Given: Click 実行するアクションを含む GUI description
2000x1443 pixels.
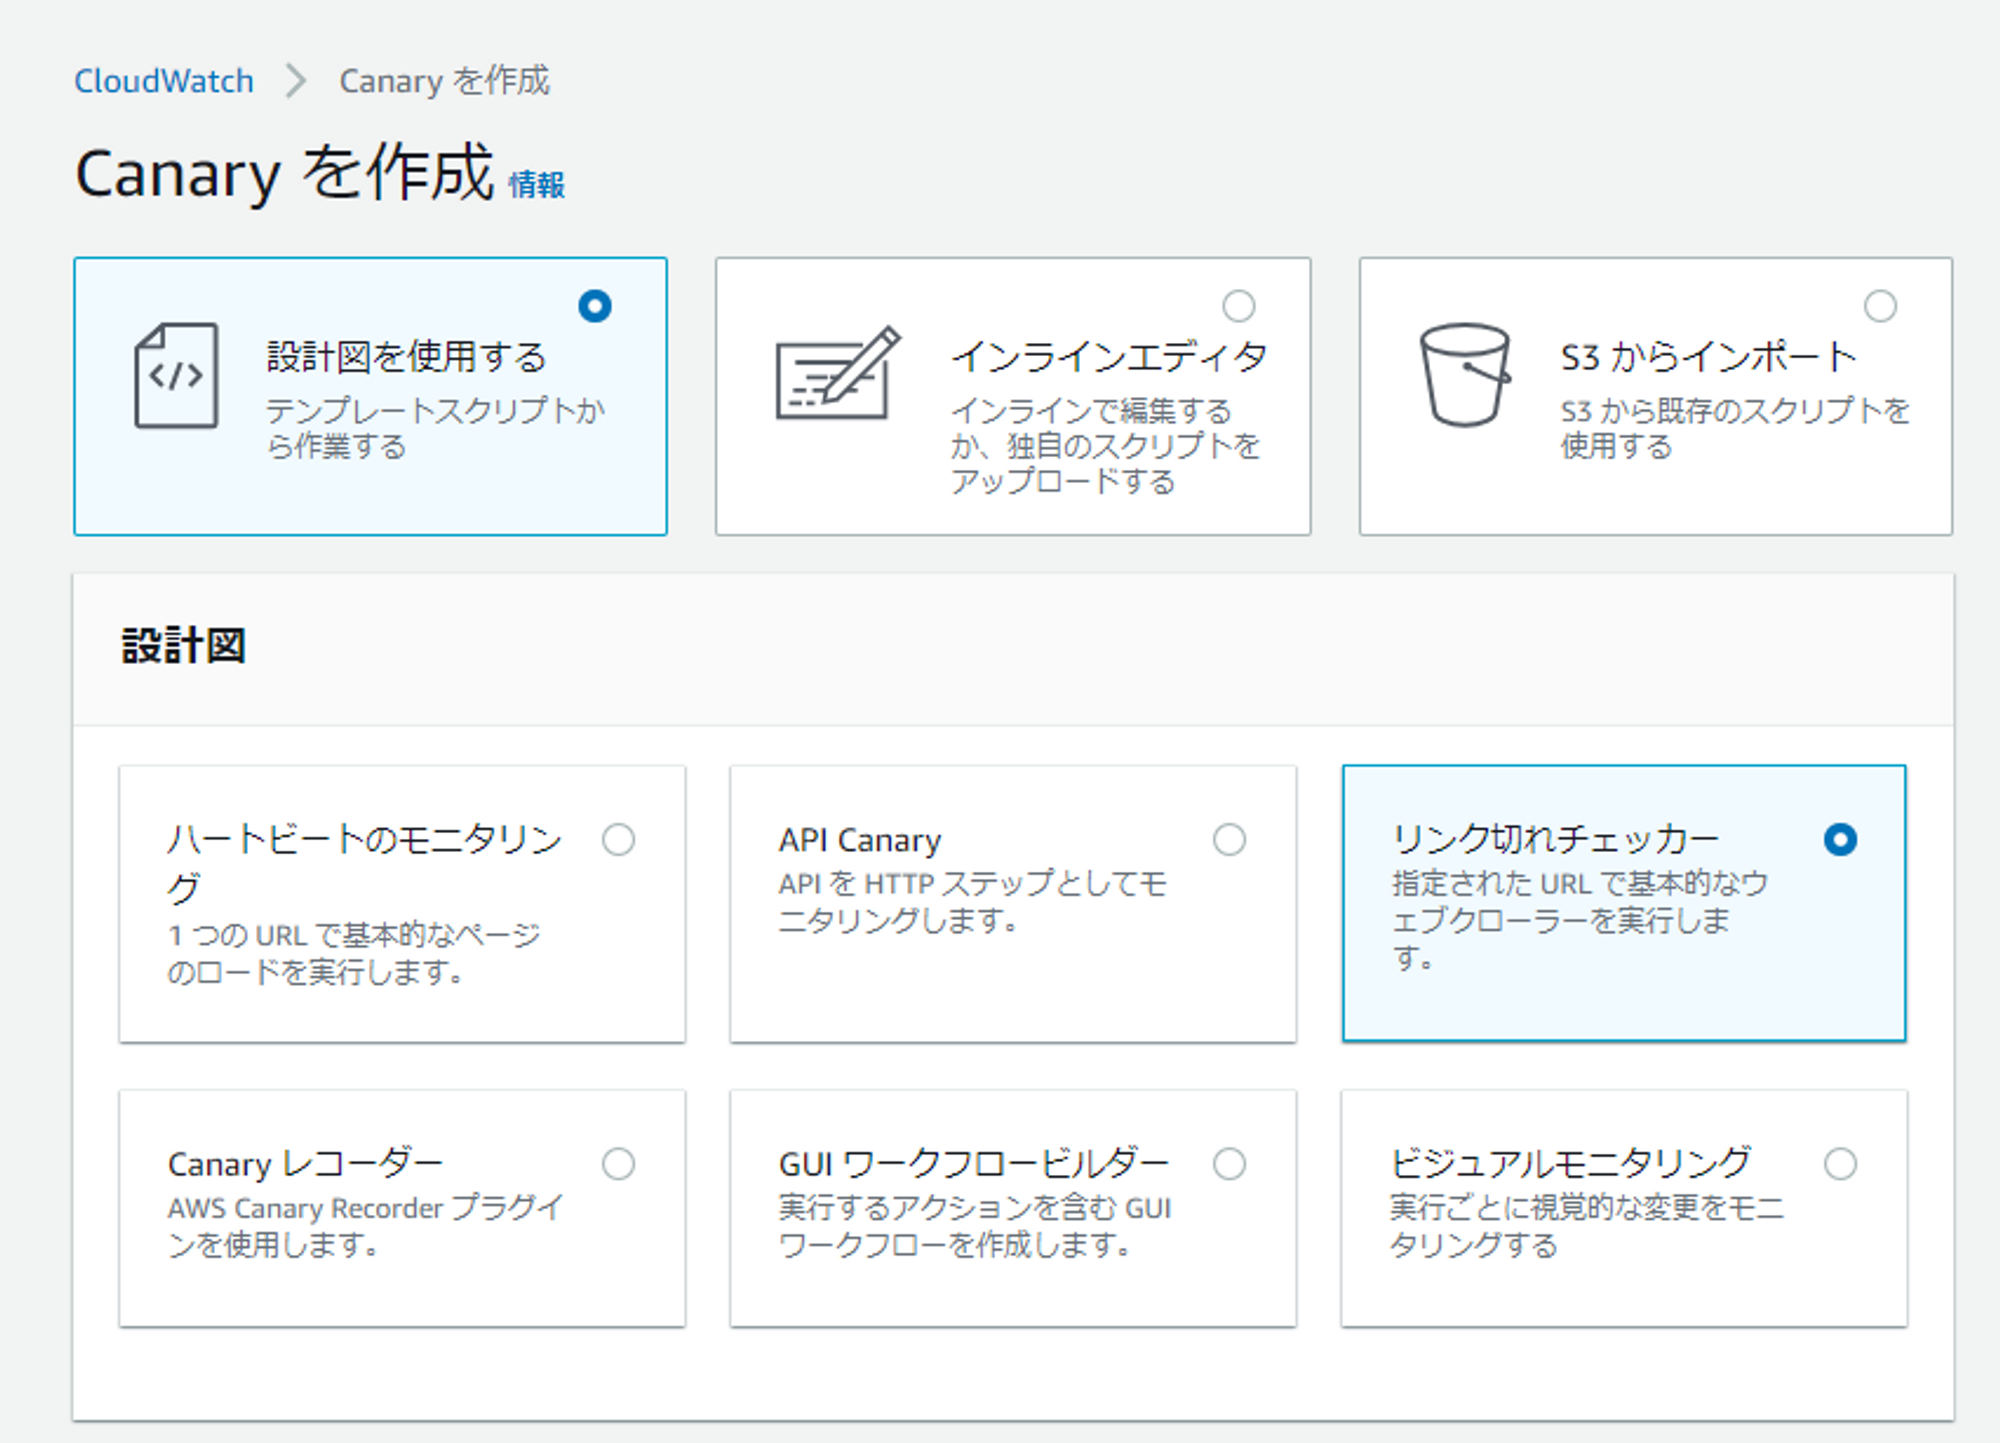Looking at the screenshot, I should (x=975, y=1226).
